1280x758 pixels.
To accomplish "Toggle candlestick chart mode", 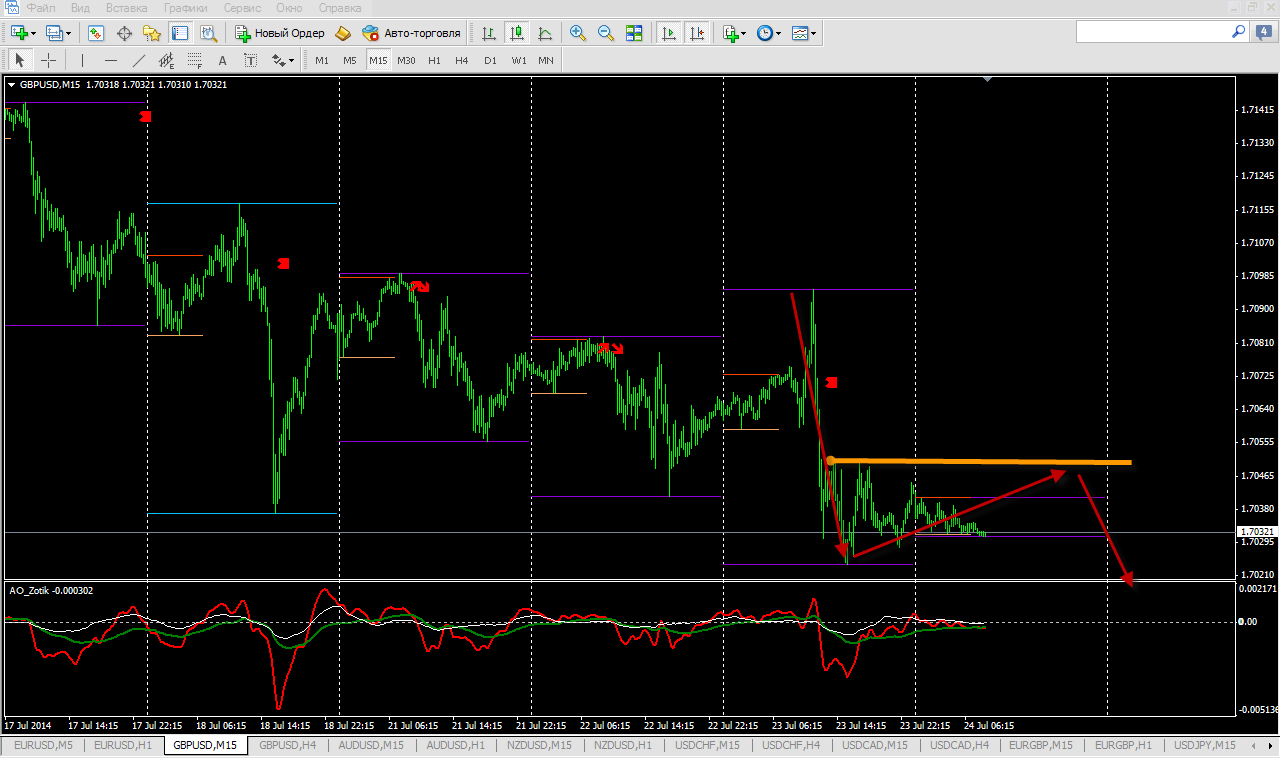I will pyautogui.click(x=517, y=33).
